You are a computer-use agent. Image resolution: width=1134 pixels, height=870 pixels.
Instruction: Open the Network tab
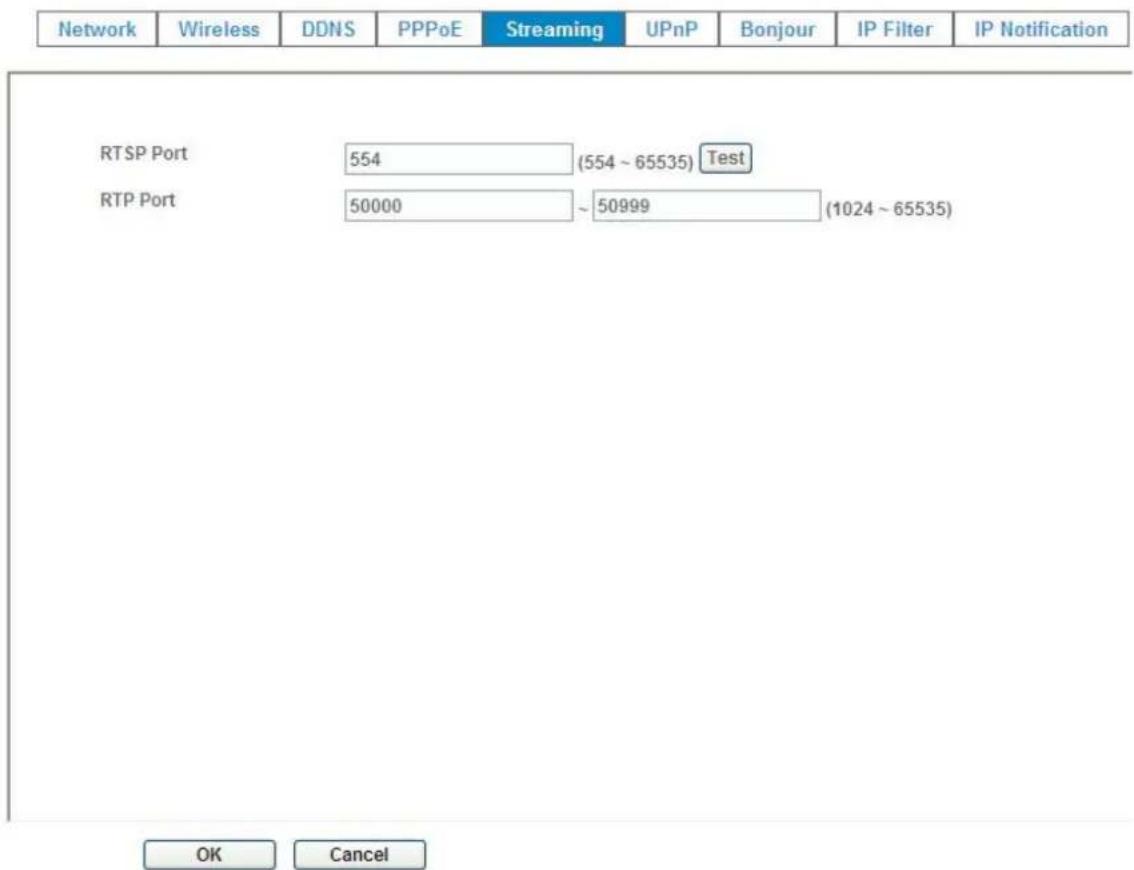(x=97, y=30)
